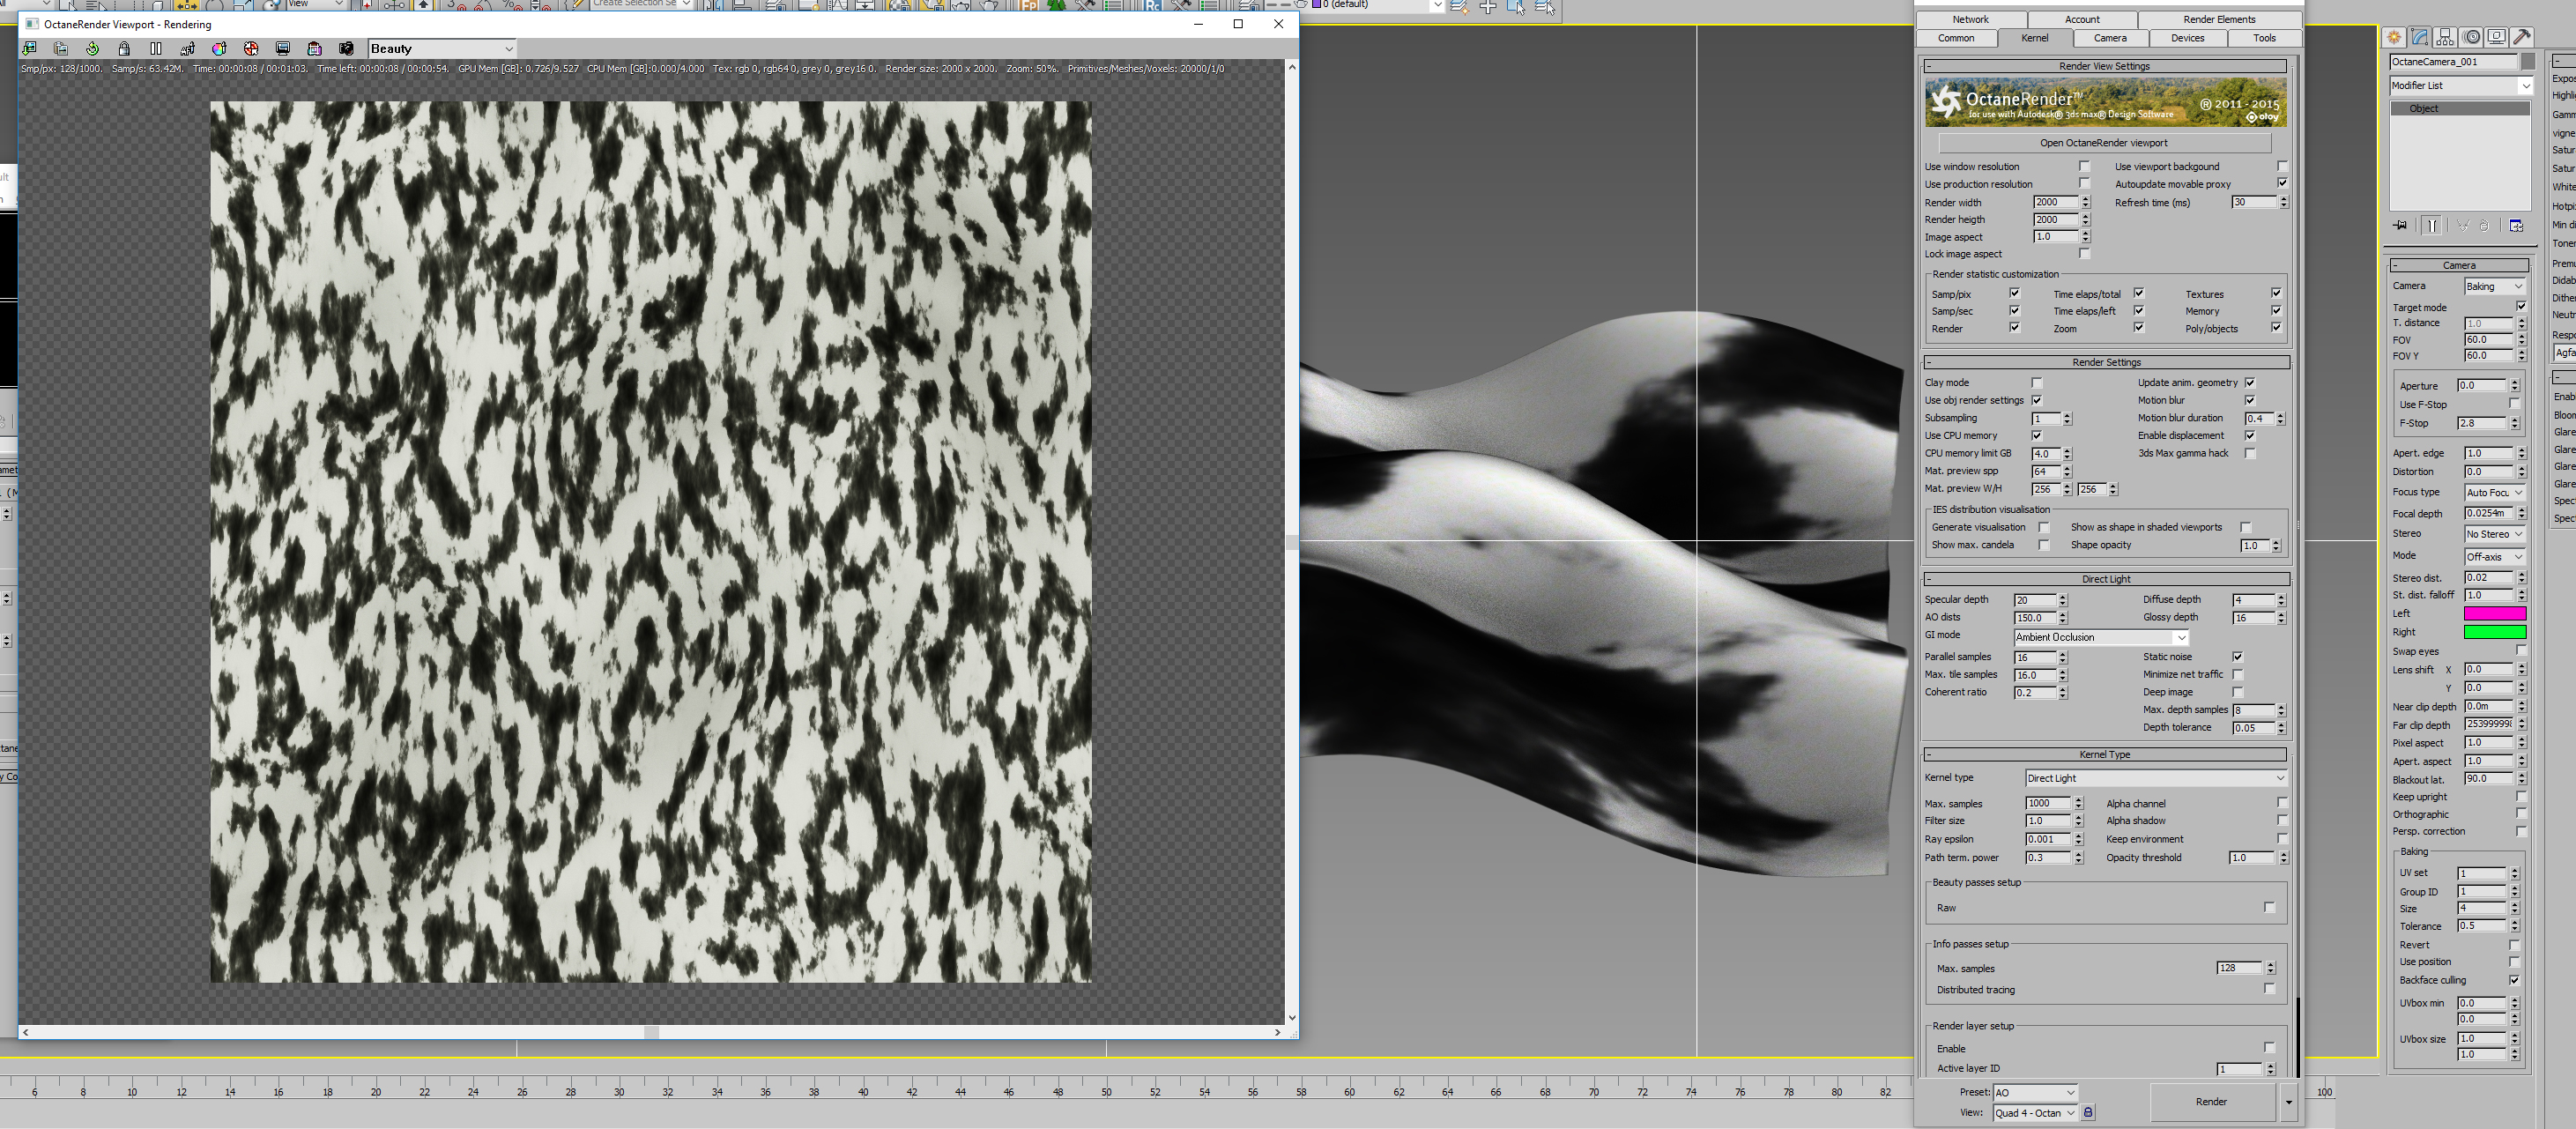Click the object color swatch beside OctaneCamera_001
Viewport: 2576px width, 1129px height.
coord(2527,62)
